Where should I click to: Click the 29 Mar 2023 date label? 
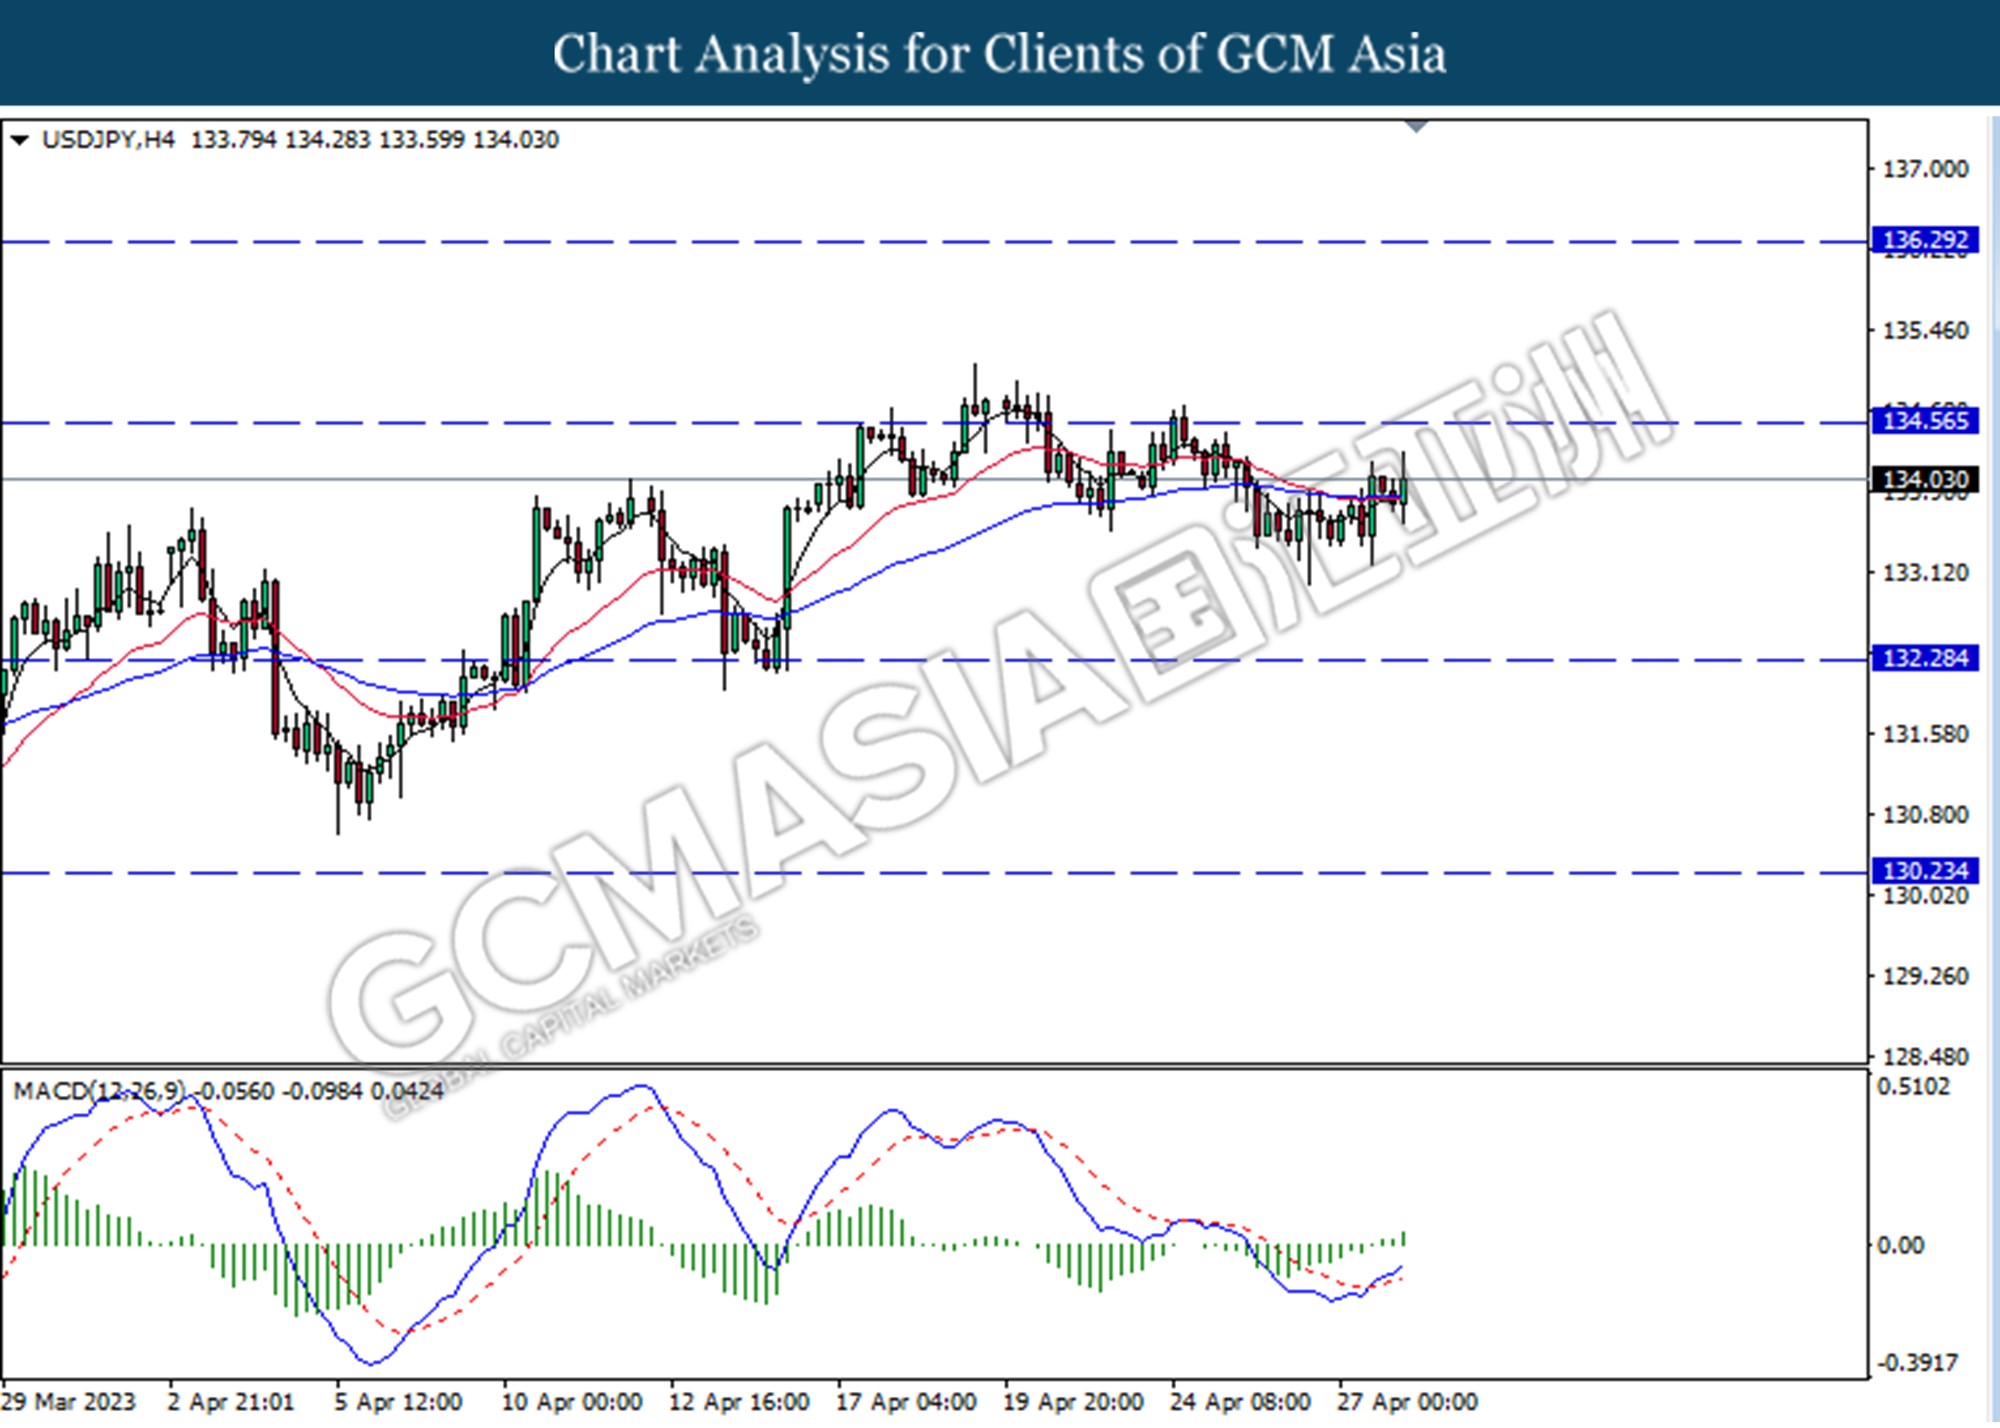pos(69,1402)
